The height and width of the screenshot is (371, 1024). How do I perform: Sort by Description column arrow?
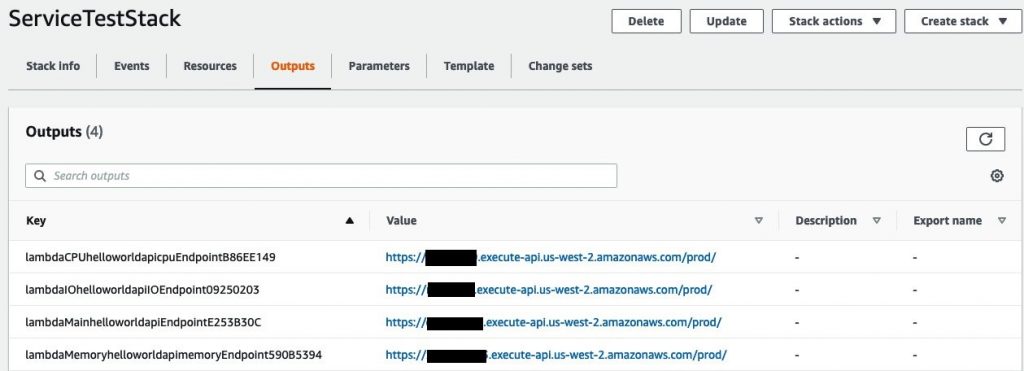click(876, 221)
